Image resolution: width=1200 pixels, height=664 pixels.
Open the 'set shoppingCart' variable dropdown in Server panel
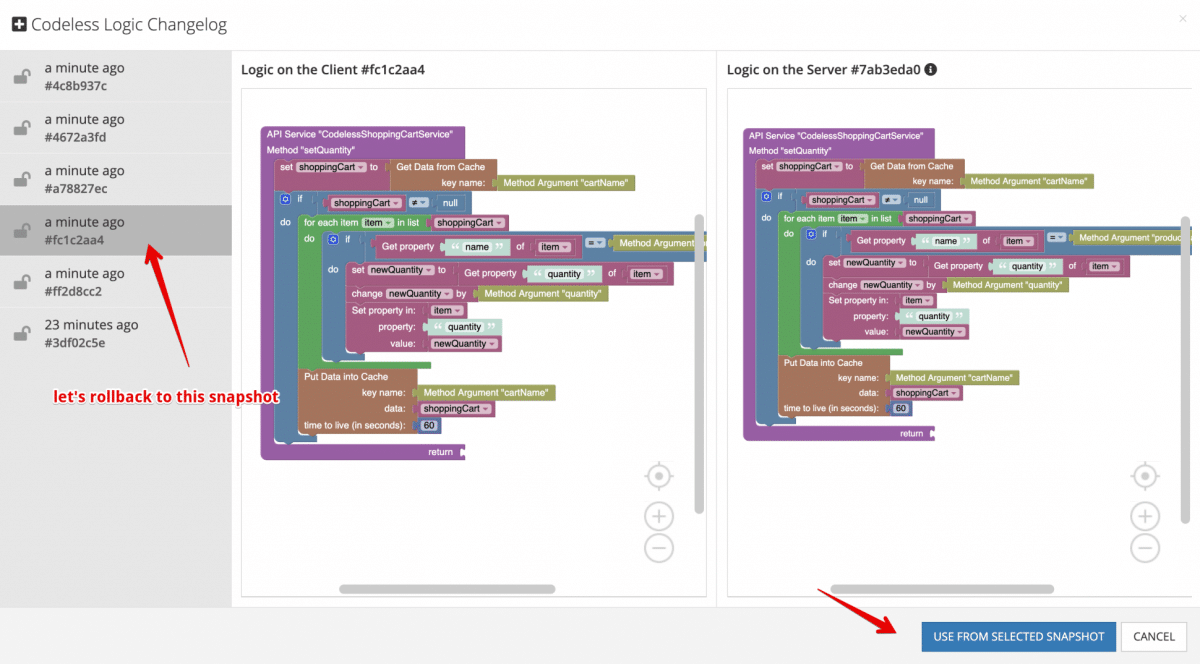tap(811, 166)
